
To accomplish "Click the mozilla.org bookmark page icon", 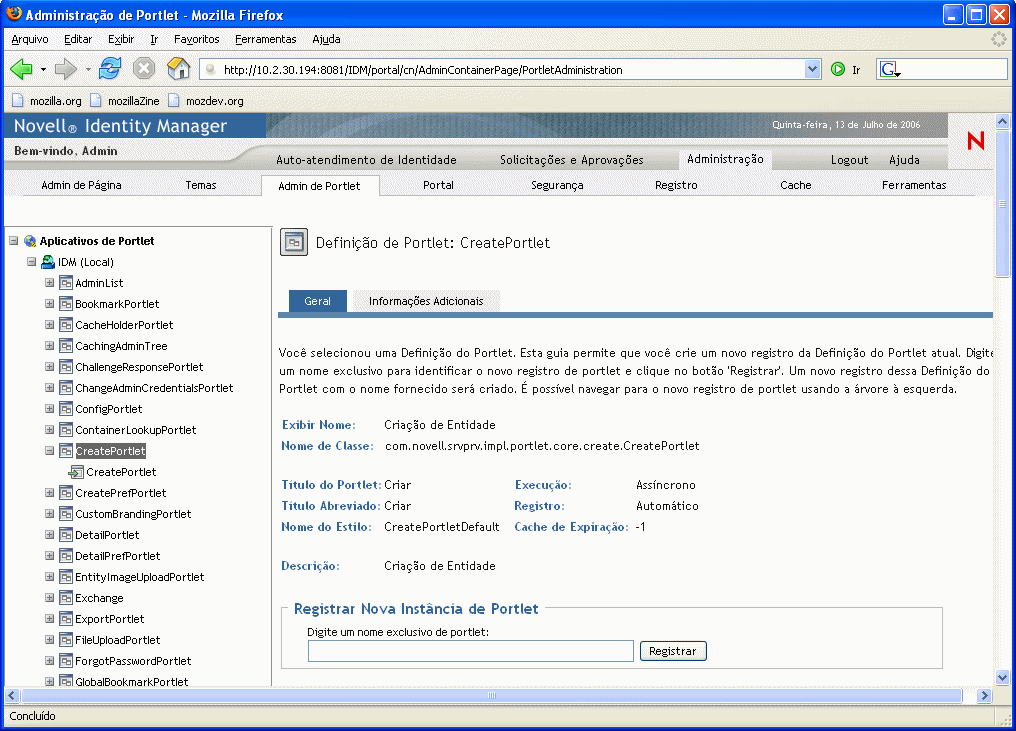I will (x=17, y=100).
